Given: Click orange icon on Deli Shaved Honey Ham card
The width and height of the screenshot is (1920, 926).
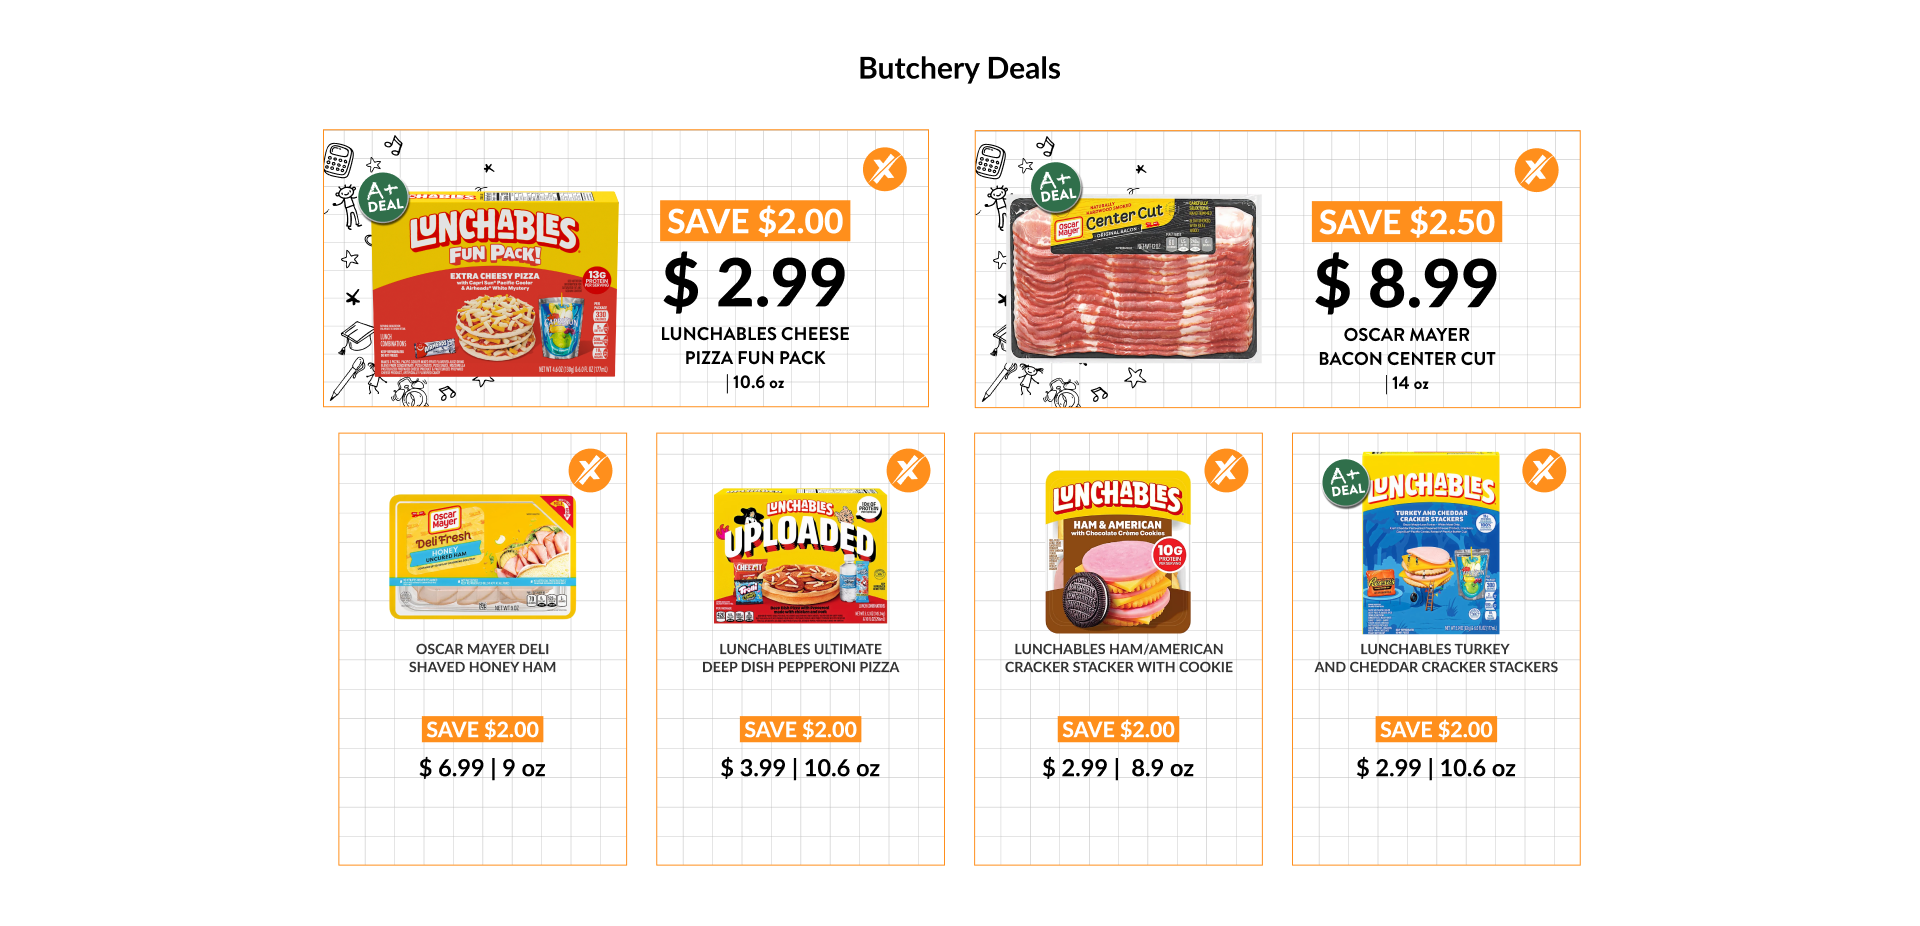Looking at the screenshot, I should 591,470.
